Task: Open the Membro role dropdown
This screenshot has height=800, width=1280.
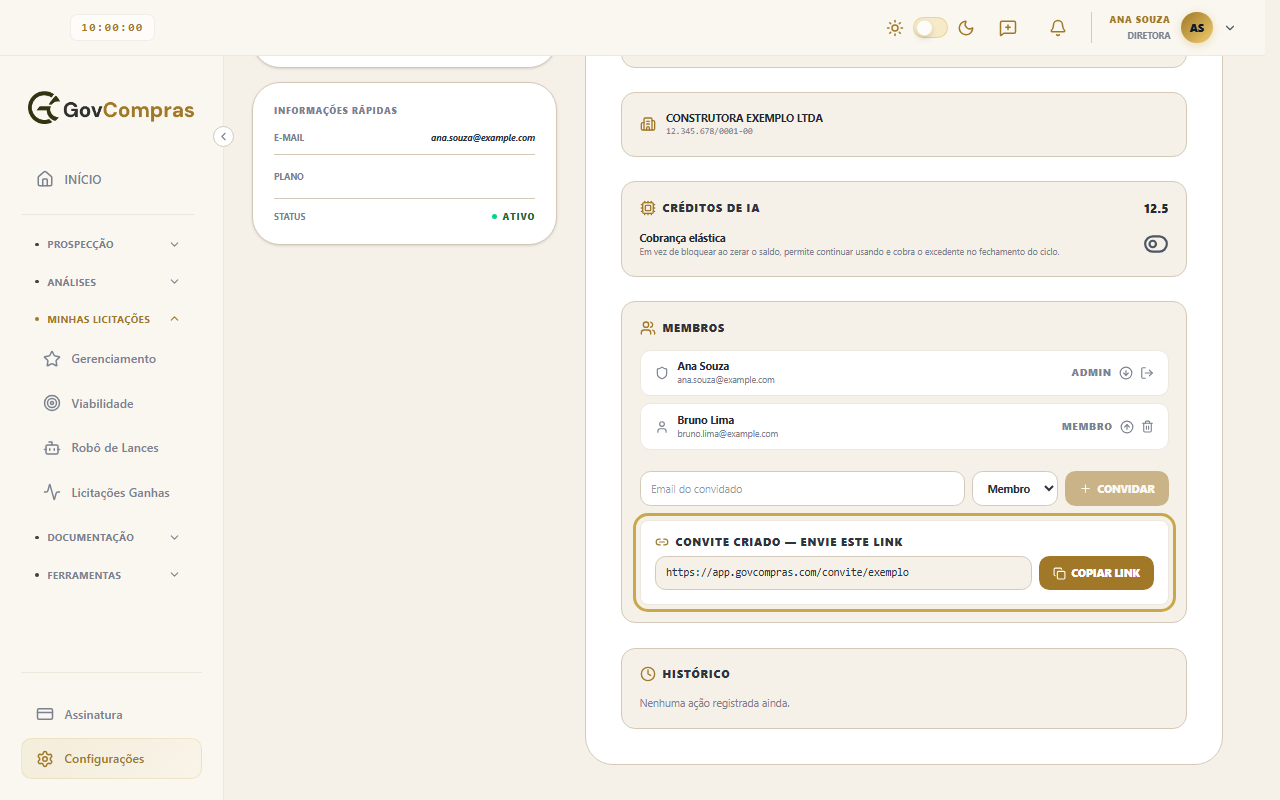Action: (x=1015, y=489)
